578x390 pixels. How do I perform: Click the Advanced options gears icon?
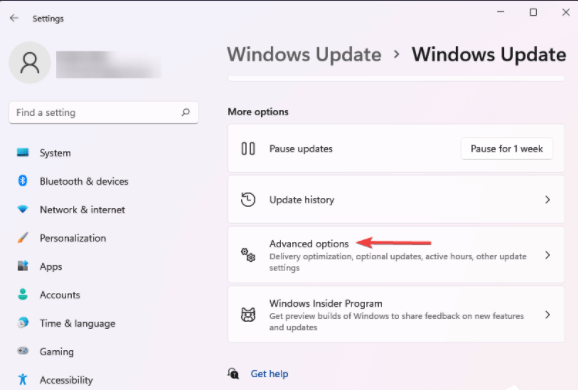[248, 255]
